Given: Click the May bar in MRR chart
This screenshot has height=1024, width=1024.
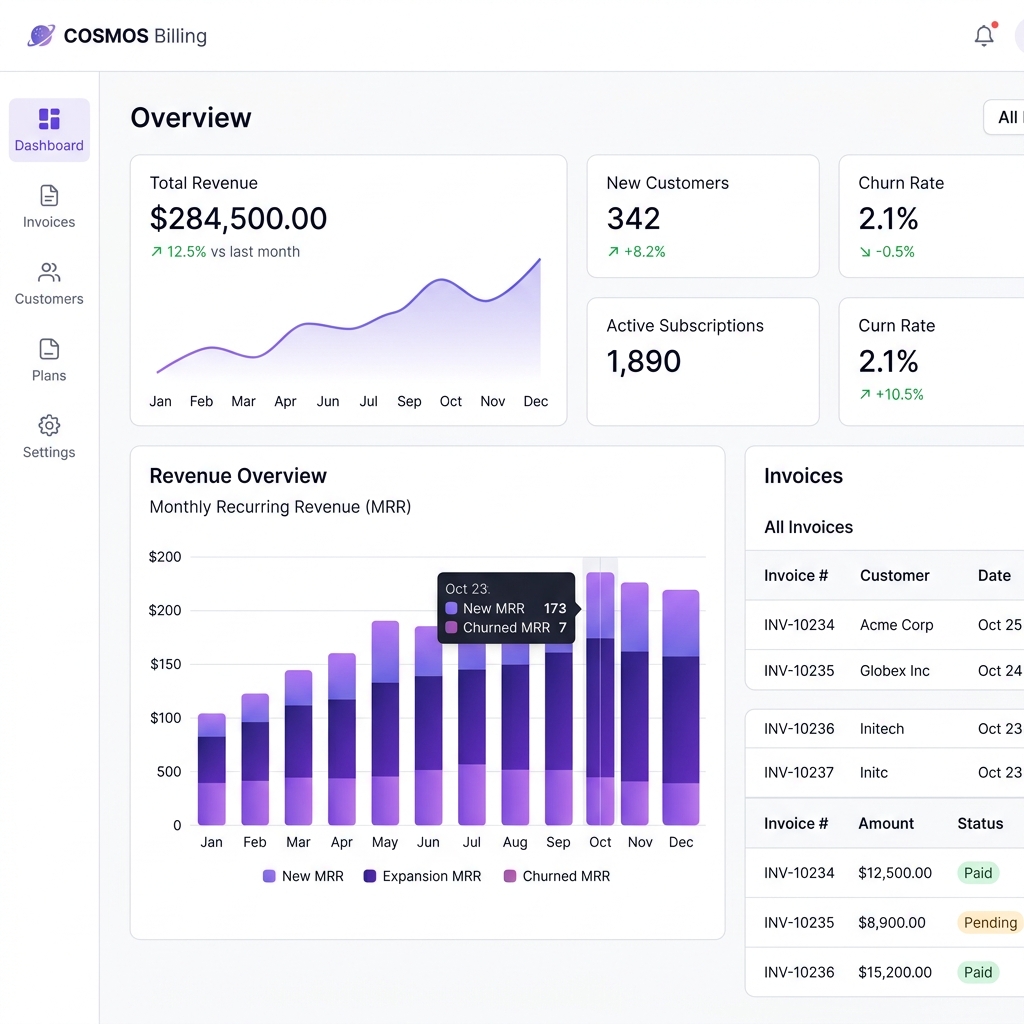Looking at the screenshot, I should pos(385,723).
